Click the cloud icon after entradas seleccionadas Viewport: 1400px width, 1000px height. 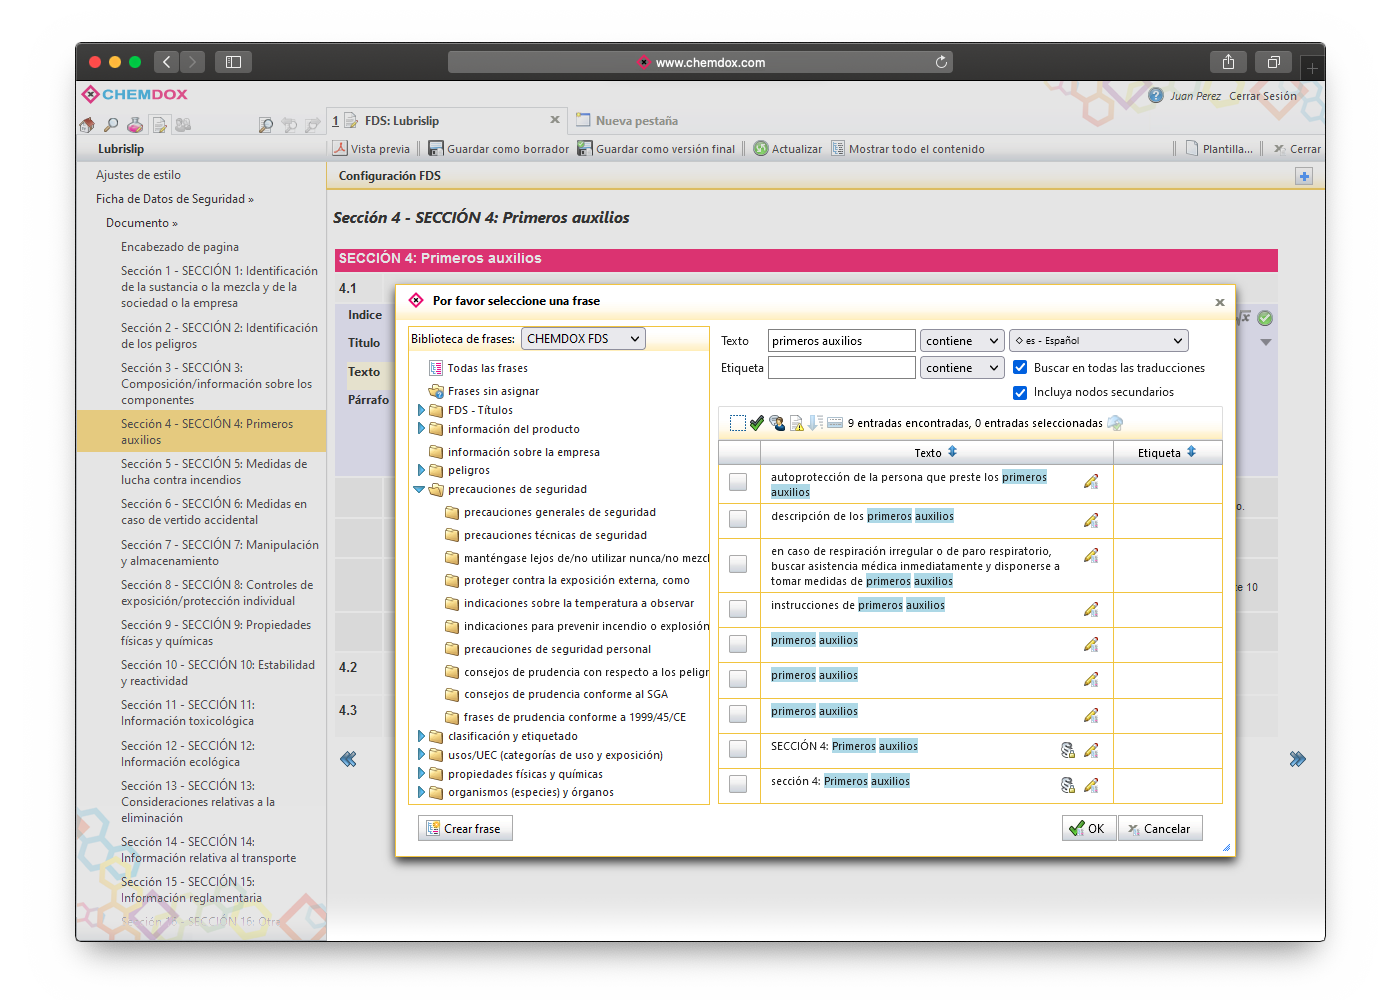pyautogui.click(x=1116, y=423)
